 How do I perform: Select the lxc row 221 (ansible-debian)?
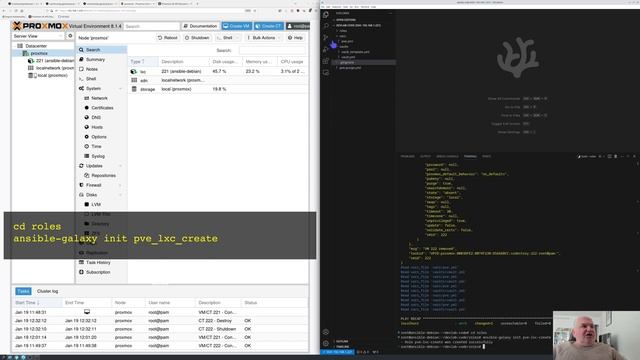[x=218, y=71]
